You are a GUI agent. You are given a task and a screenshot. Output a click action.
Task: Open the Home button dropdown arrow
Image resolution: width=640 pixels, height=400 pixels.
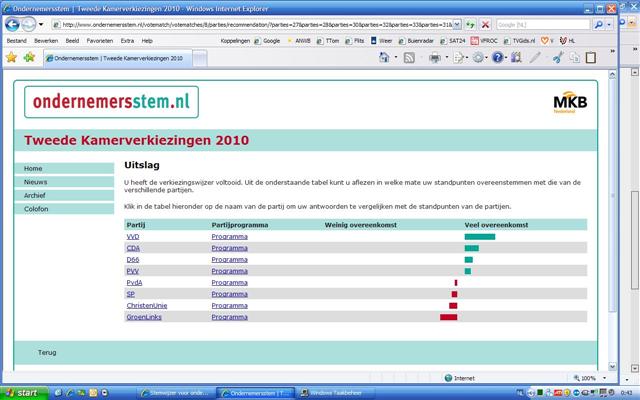click(396, 58)
